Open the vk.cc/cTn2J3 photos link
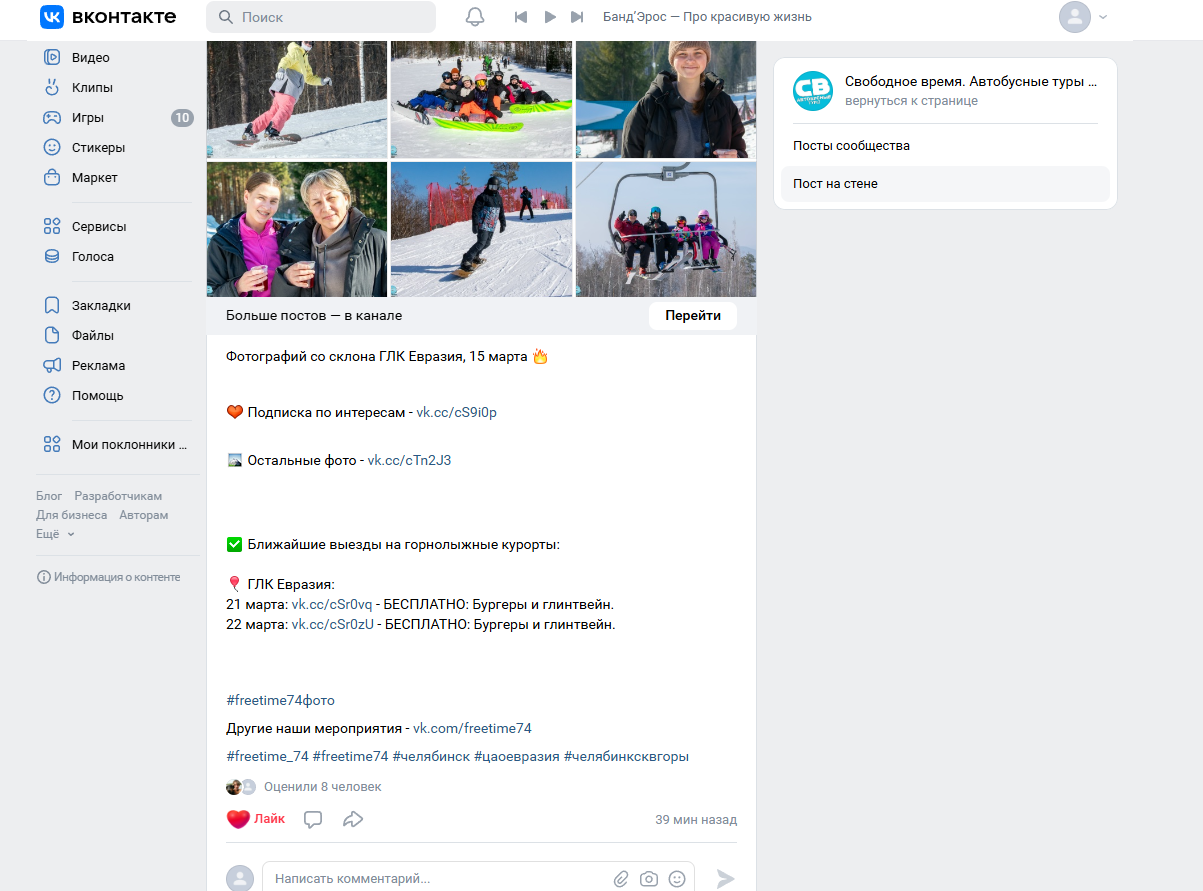The width and height of the screenshot is (1203, 891). 409,460
